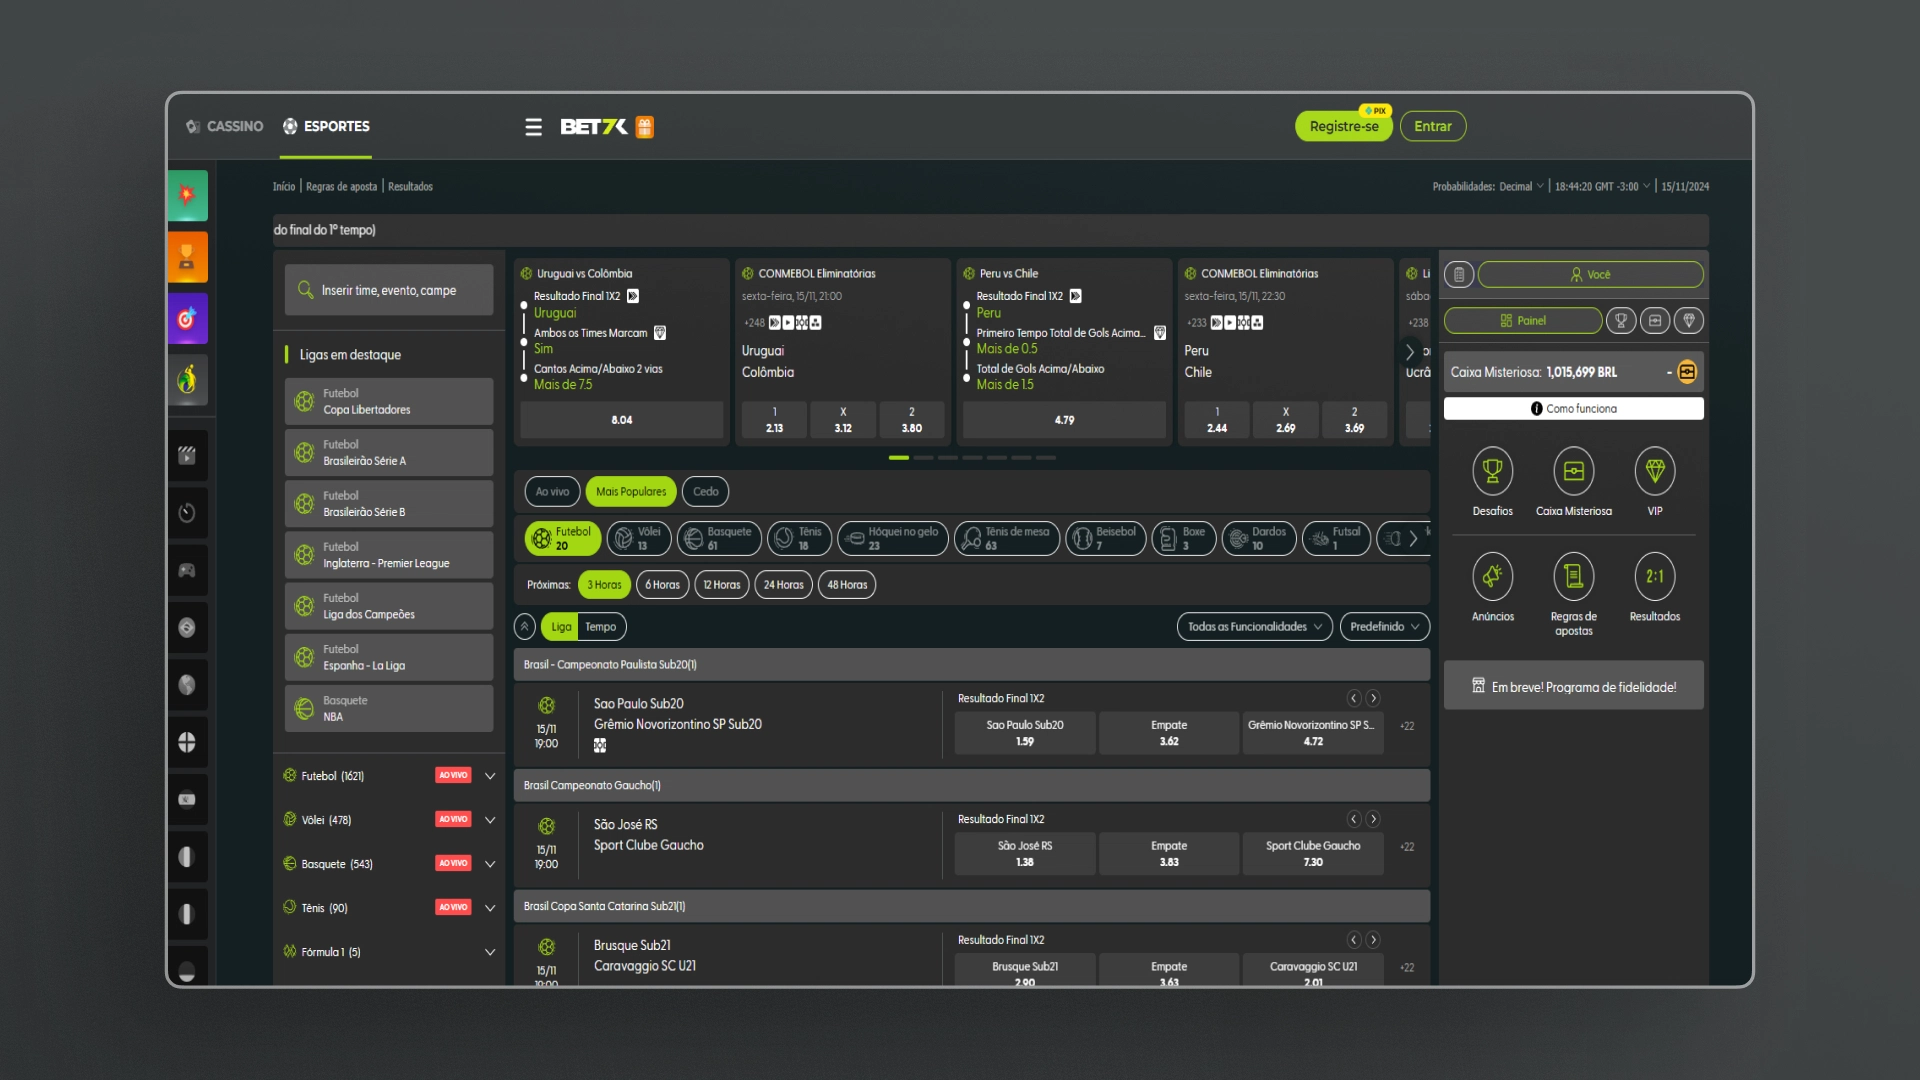Open the VIP diamond icon
This screenshot has height=1080, width=1920.
(x=1655, y=471)
